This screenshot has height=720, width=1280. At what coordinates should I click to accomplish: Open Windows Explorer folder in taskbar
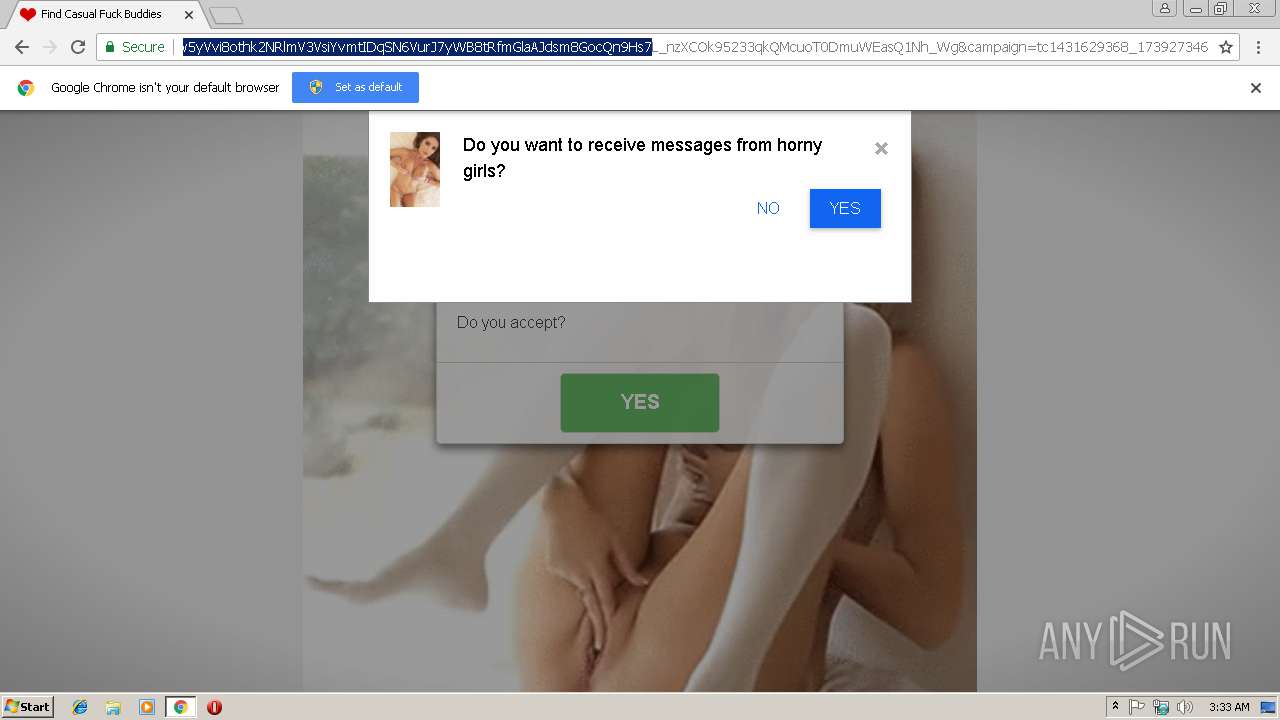pos(113,707)
